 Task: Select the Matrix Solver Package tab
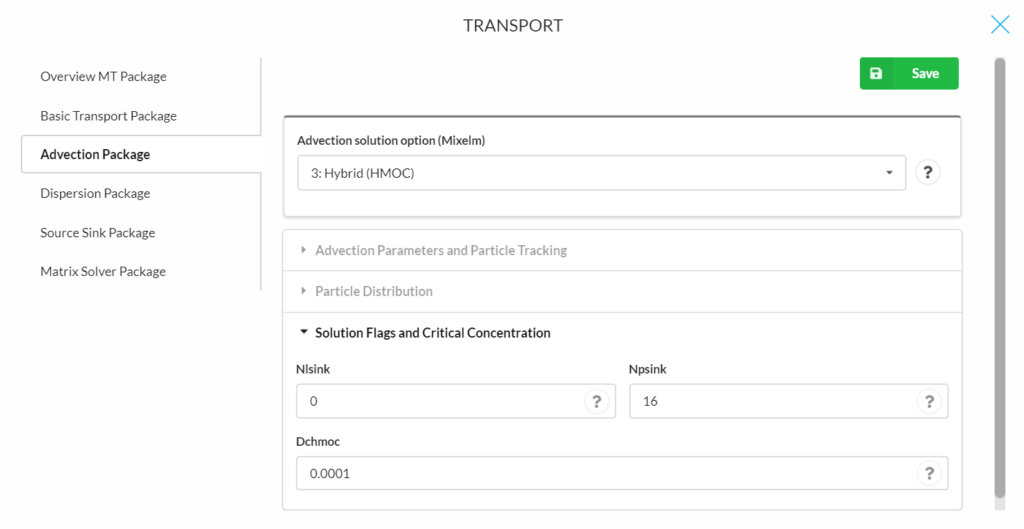tap(103, 271)
